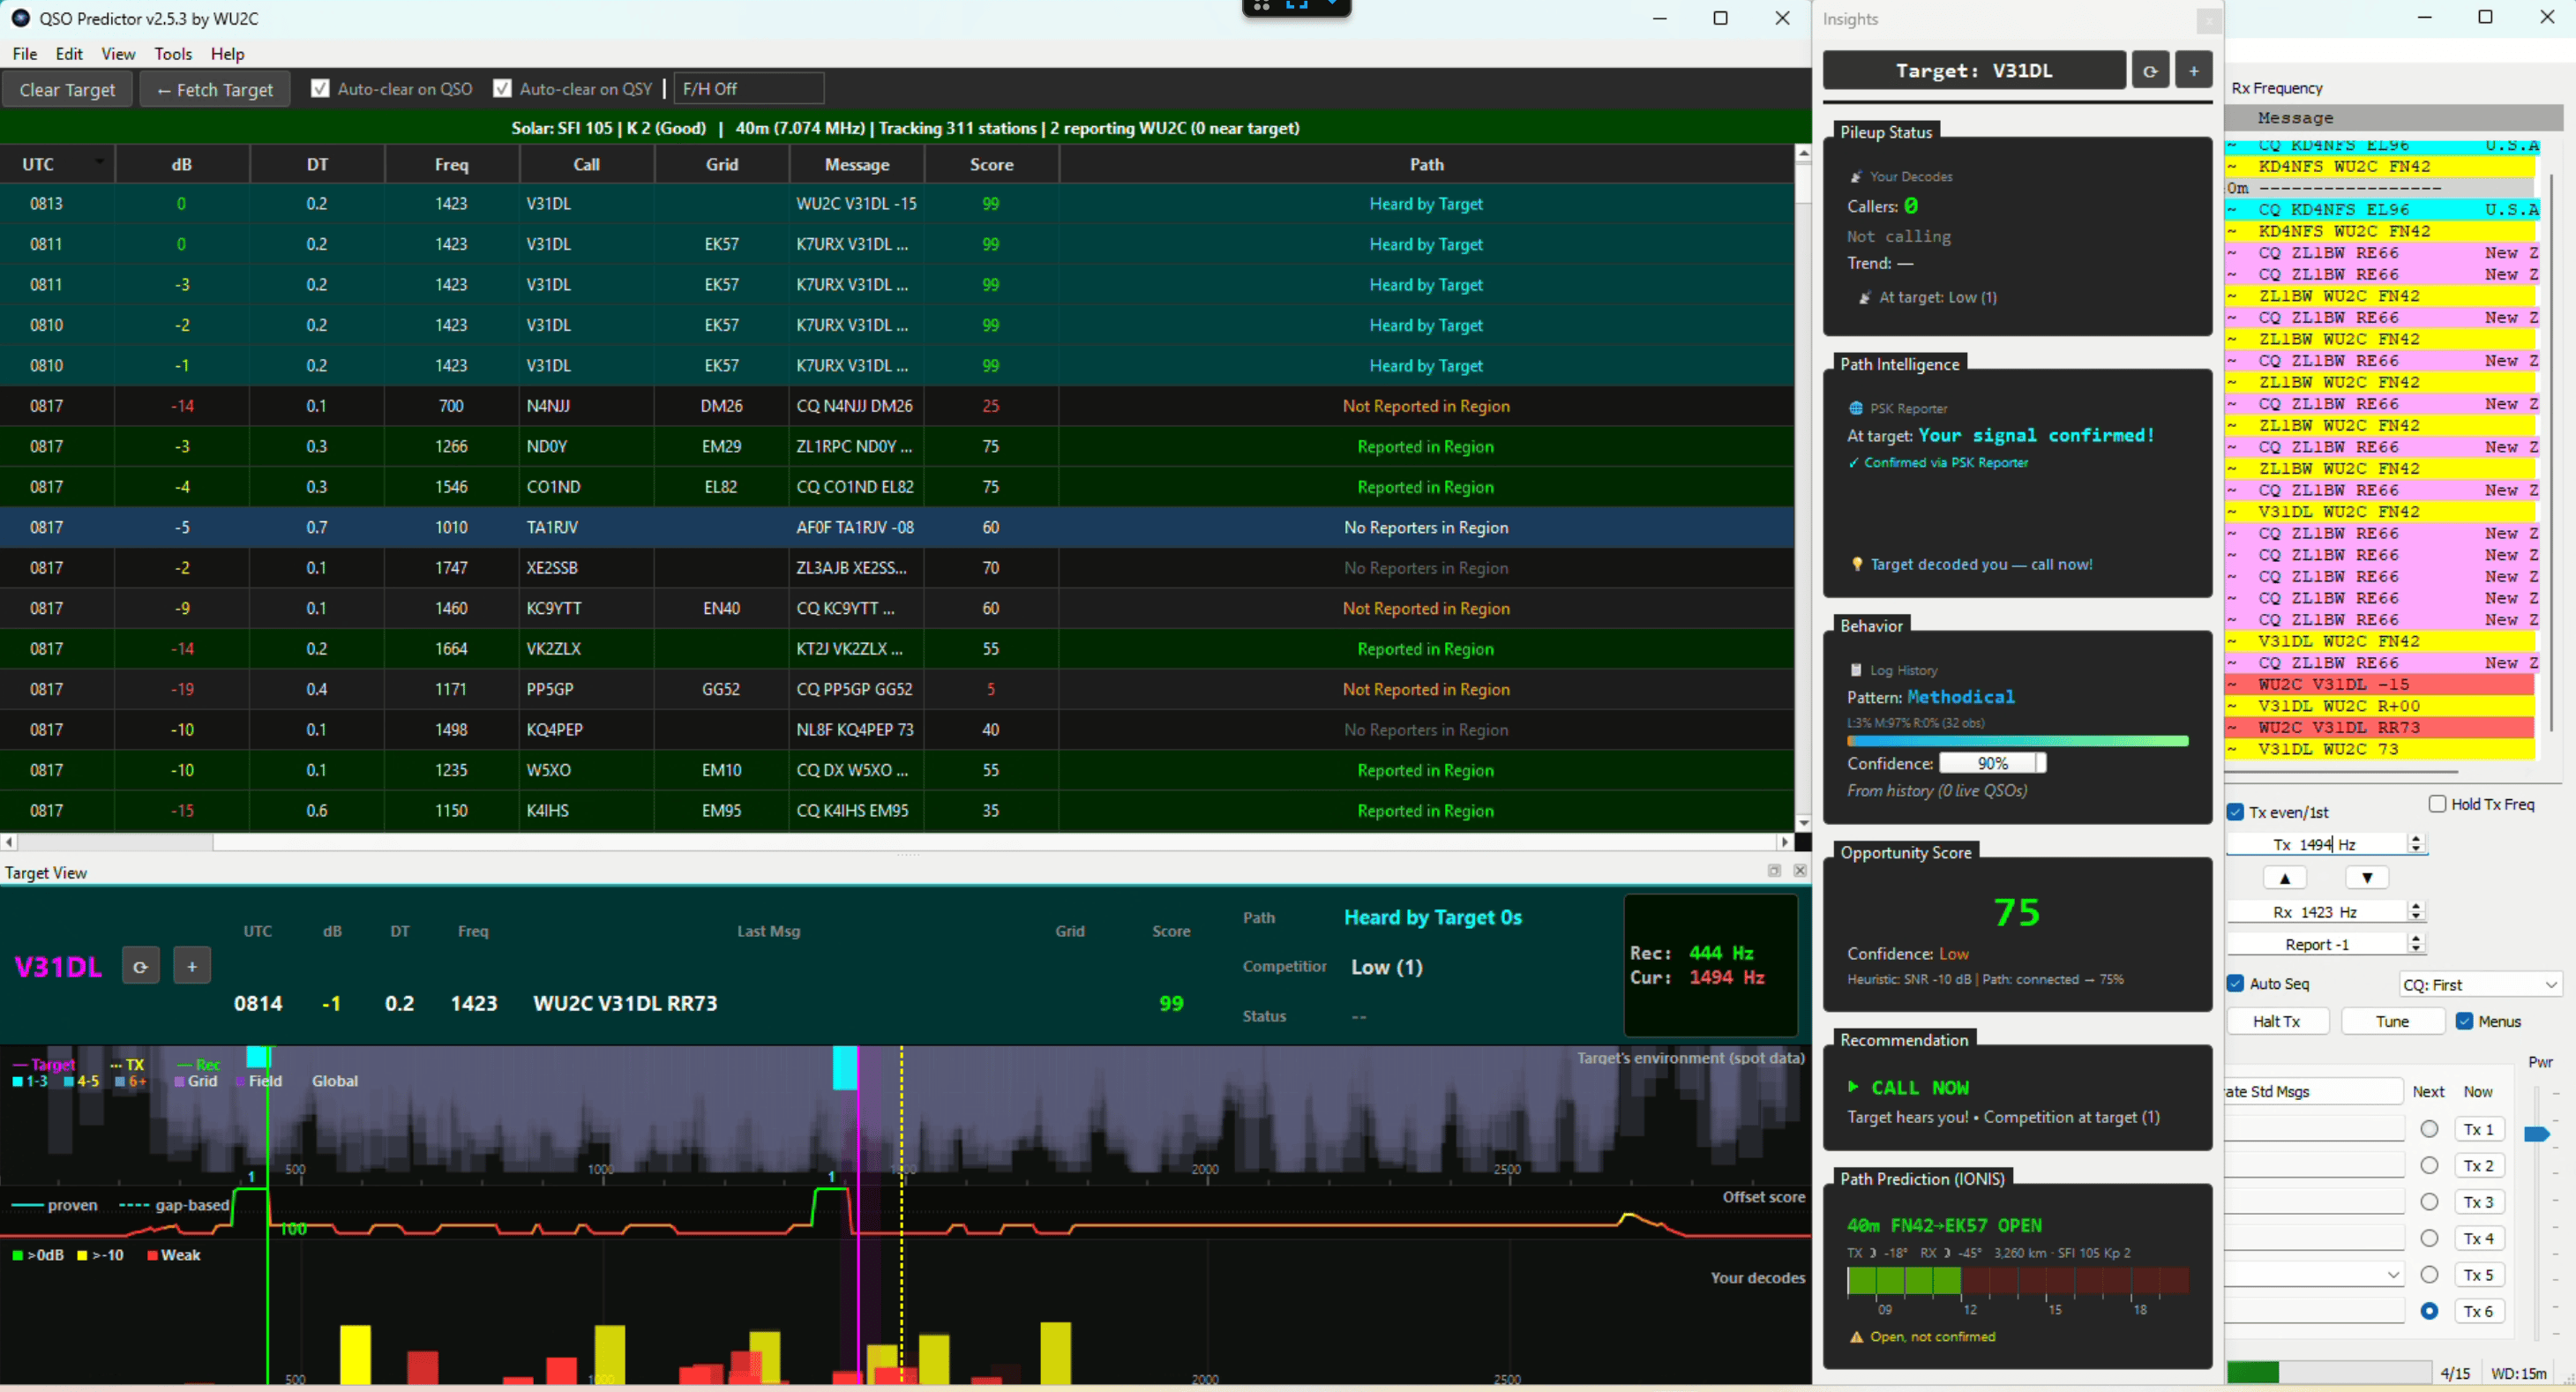The width and height of the screenshot is (2576, 1392).
Task: Click the refresh icon beside Target: V31DL in Insights
Action: point(2151,71)
